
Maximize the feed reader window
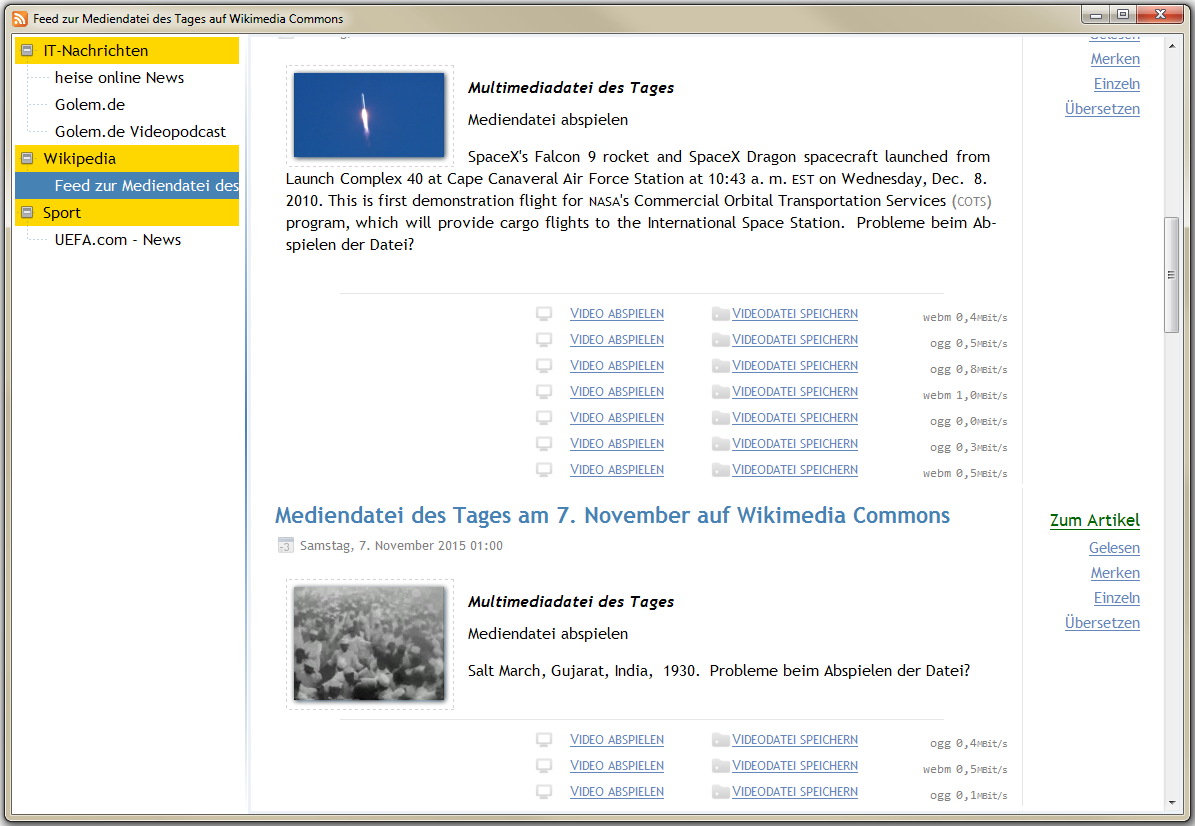[x=1123, y=14]
